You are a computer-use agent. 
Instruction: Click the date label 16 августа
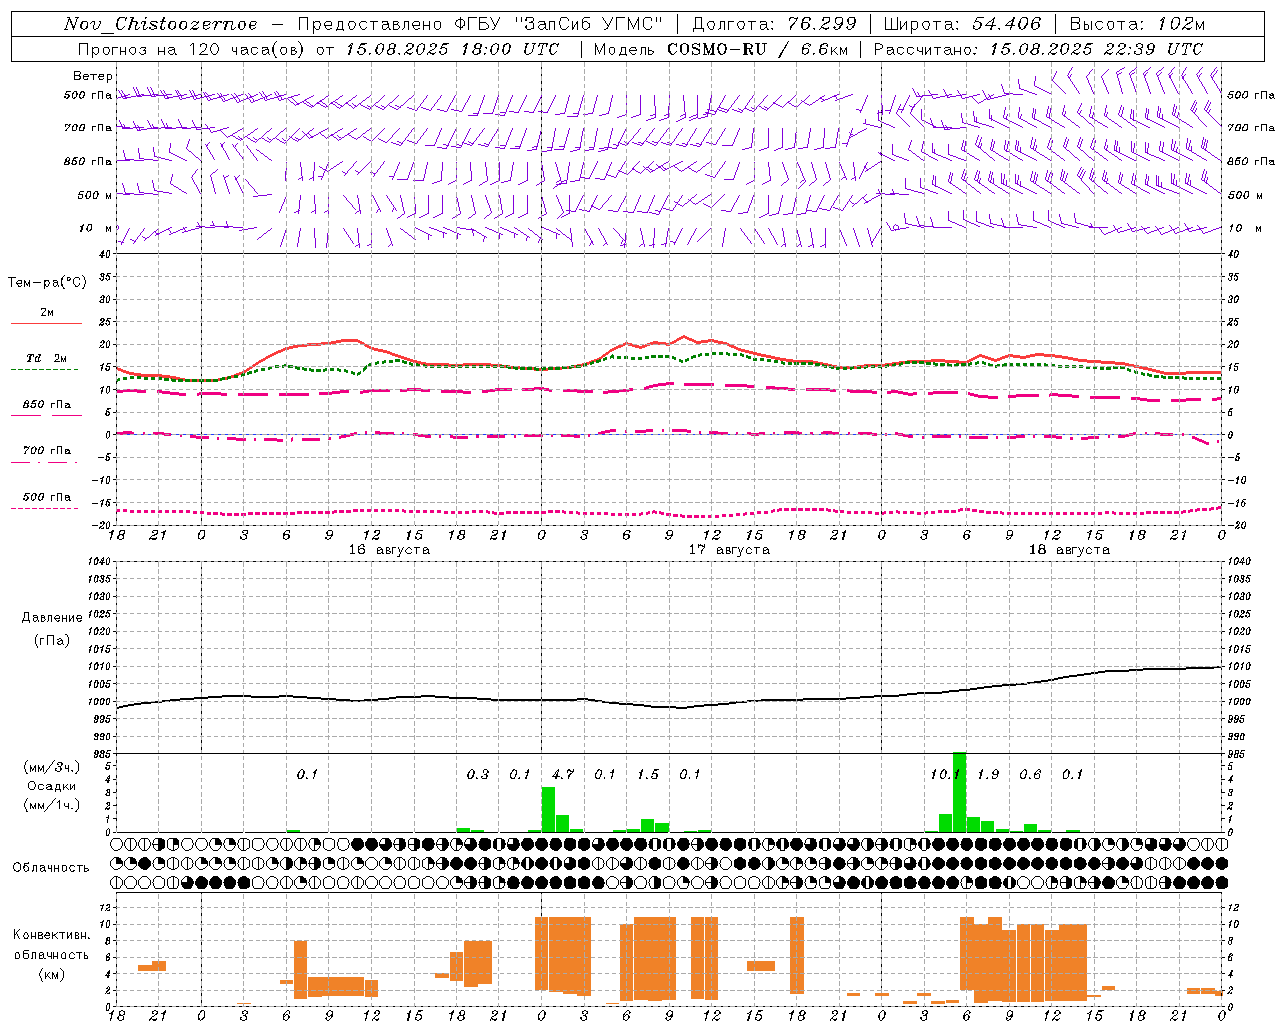[x=389, y=550]
